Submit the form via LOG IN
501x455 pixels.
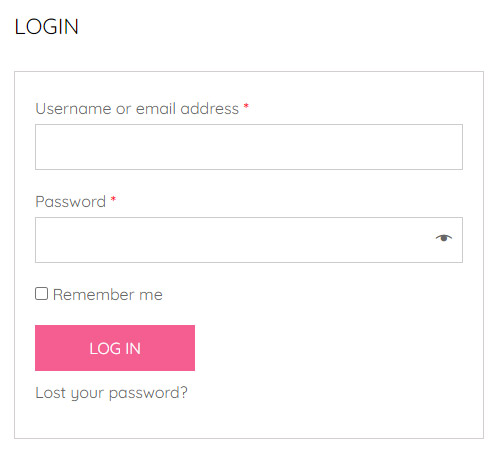[115, 348]
